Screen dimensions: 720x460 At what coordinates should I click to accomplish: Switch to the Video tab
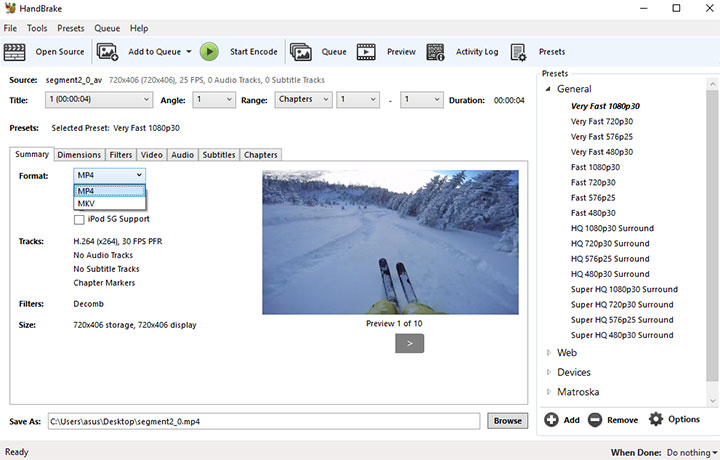(x=151, y=155)
